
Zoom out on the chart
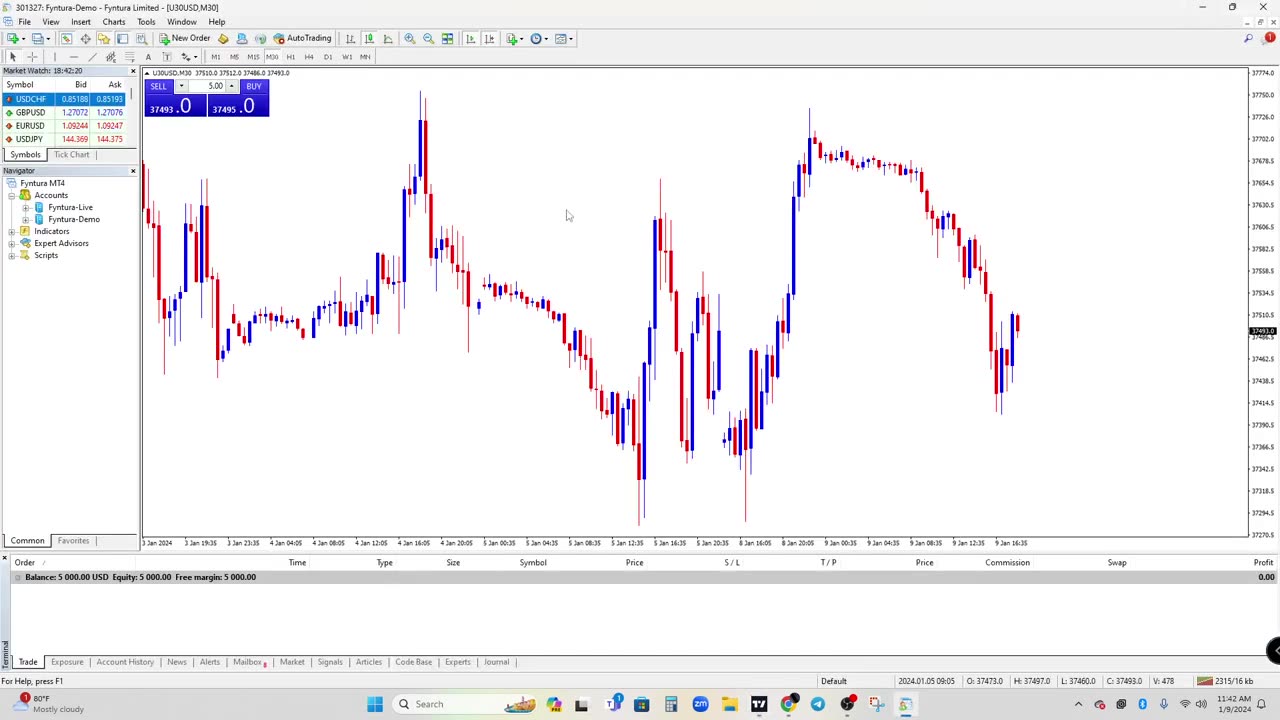[428, 38]
